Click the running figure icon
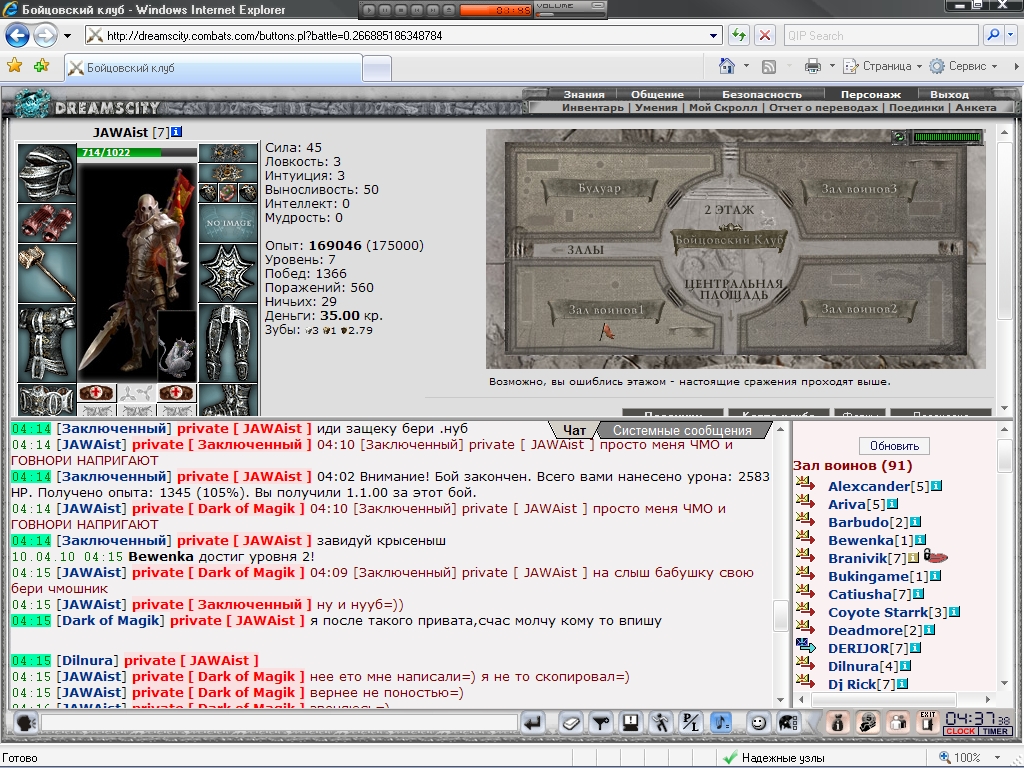This screenshot has height=768, width=1024. coord(661,723)
